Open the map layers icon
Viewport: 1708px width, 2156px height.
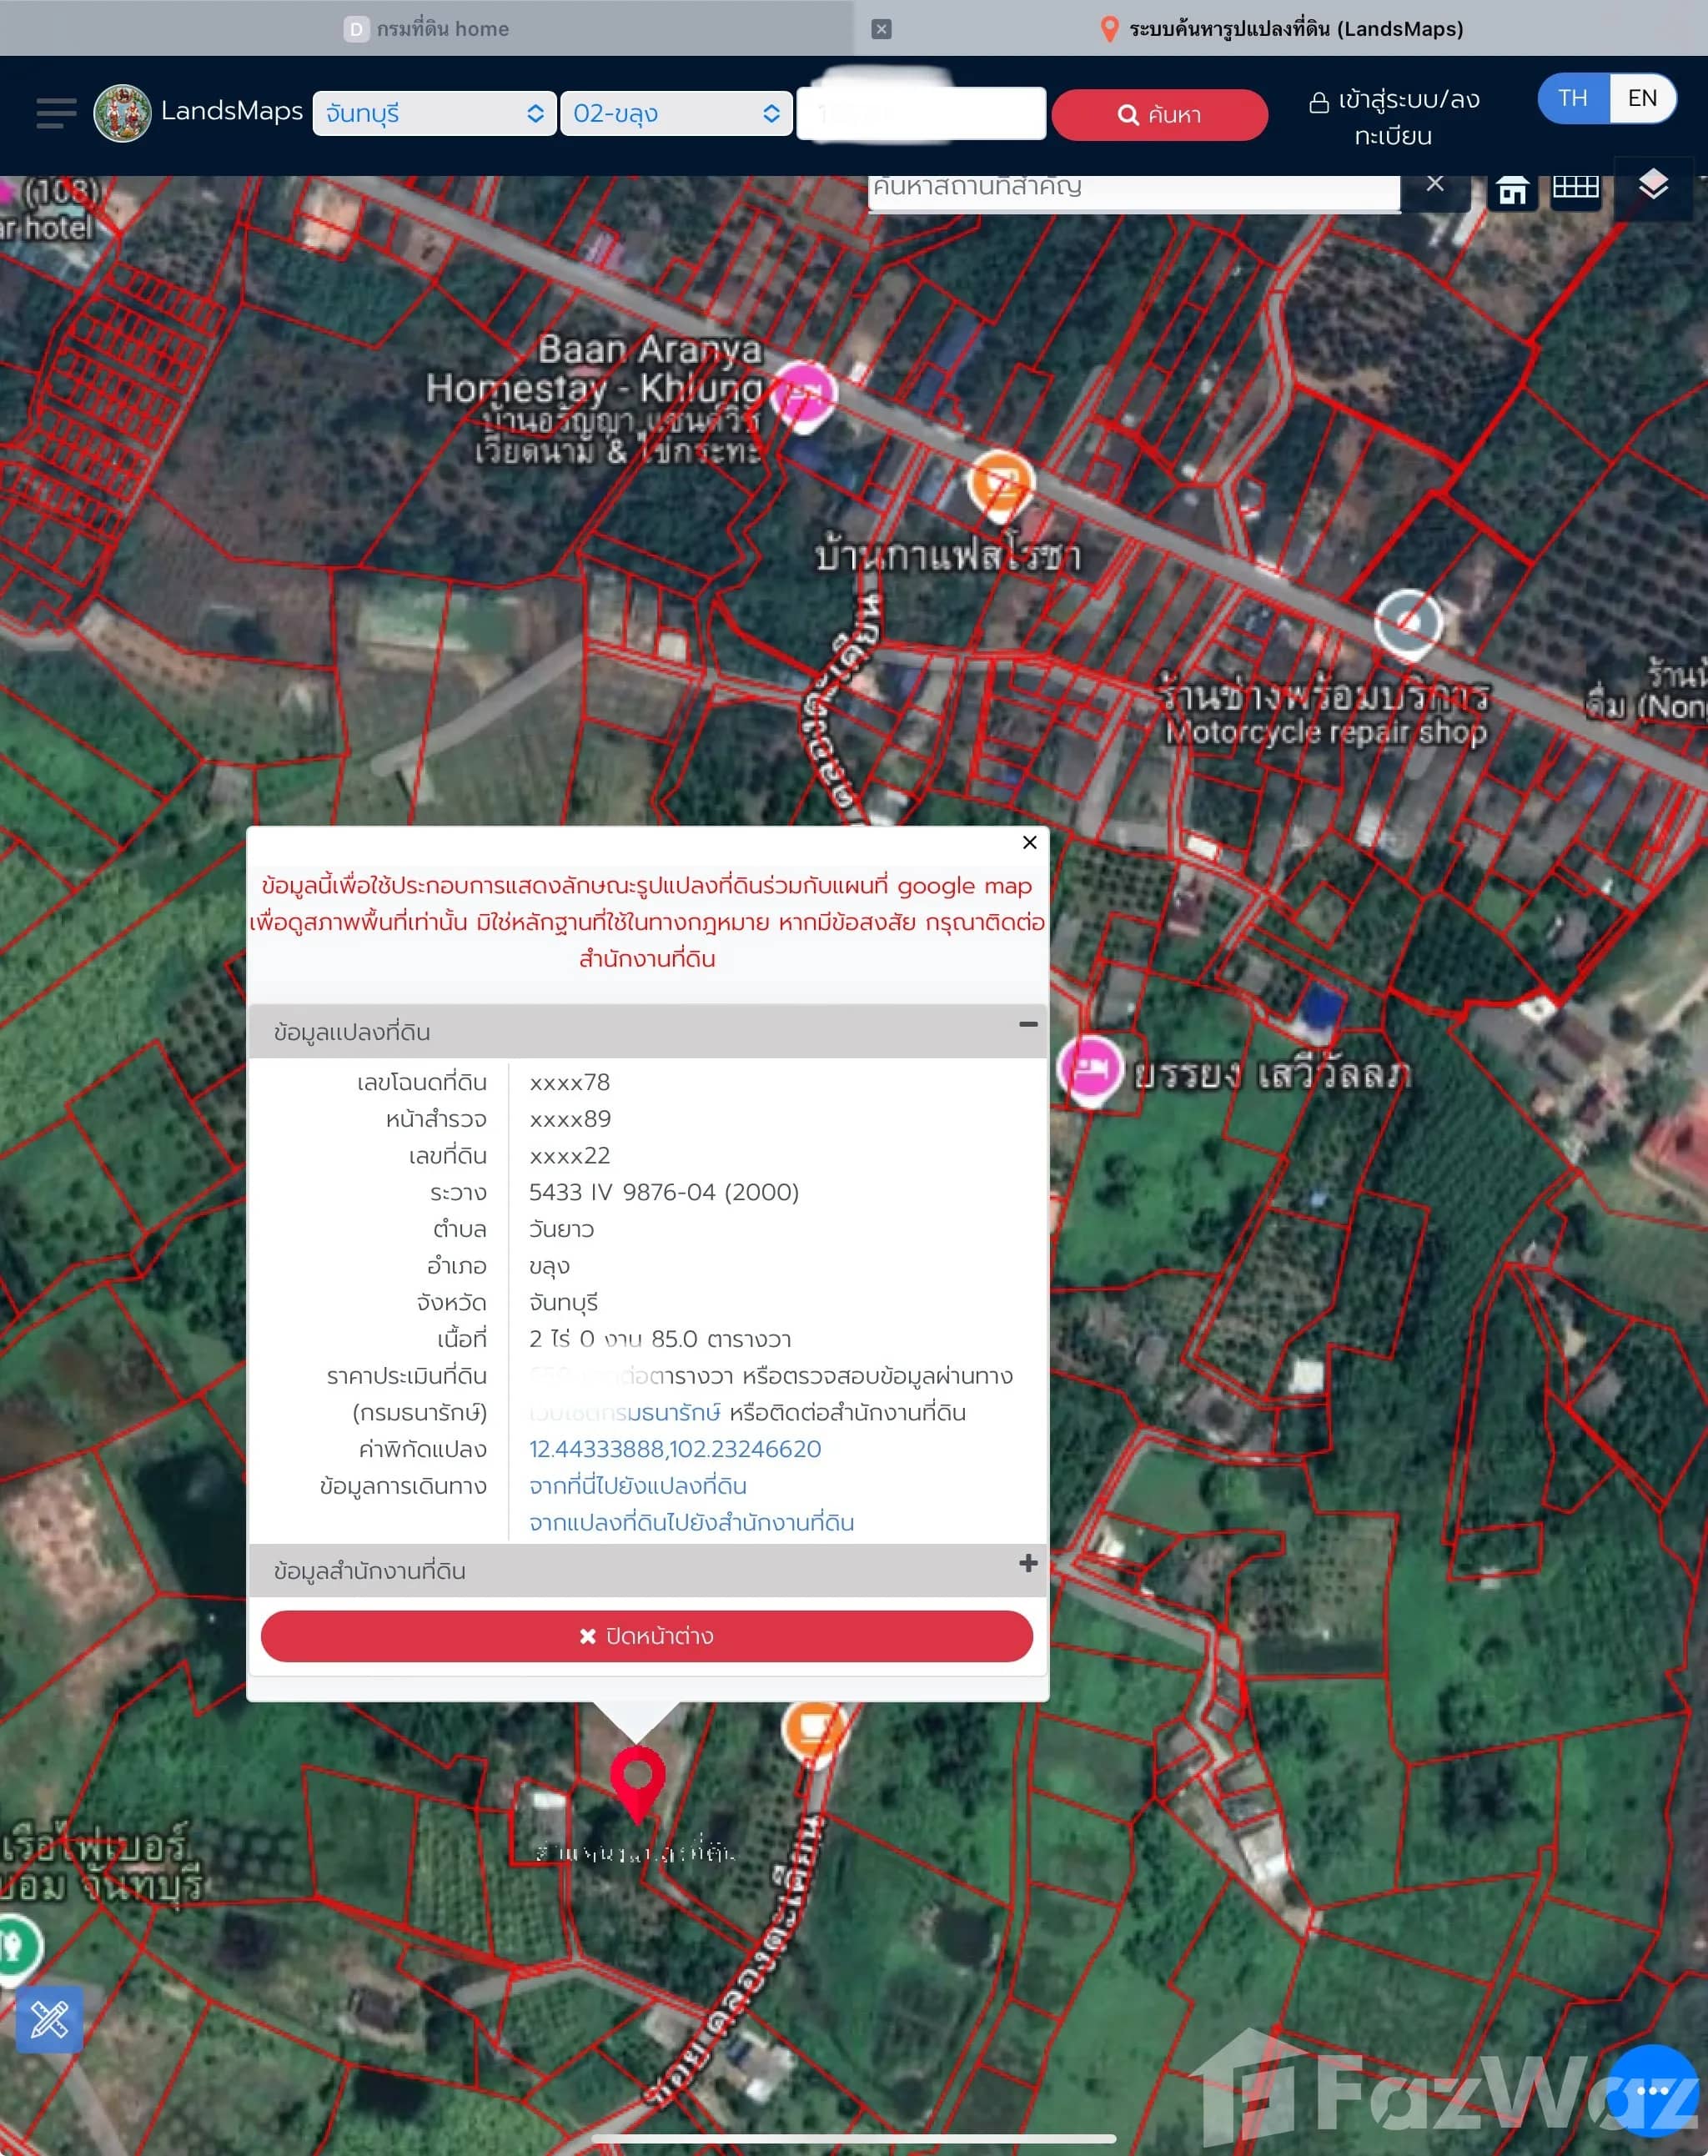click(1652, 186)
